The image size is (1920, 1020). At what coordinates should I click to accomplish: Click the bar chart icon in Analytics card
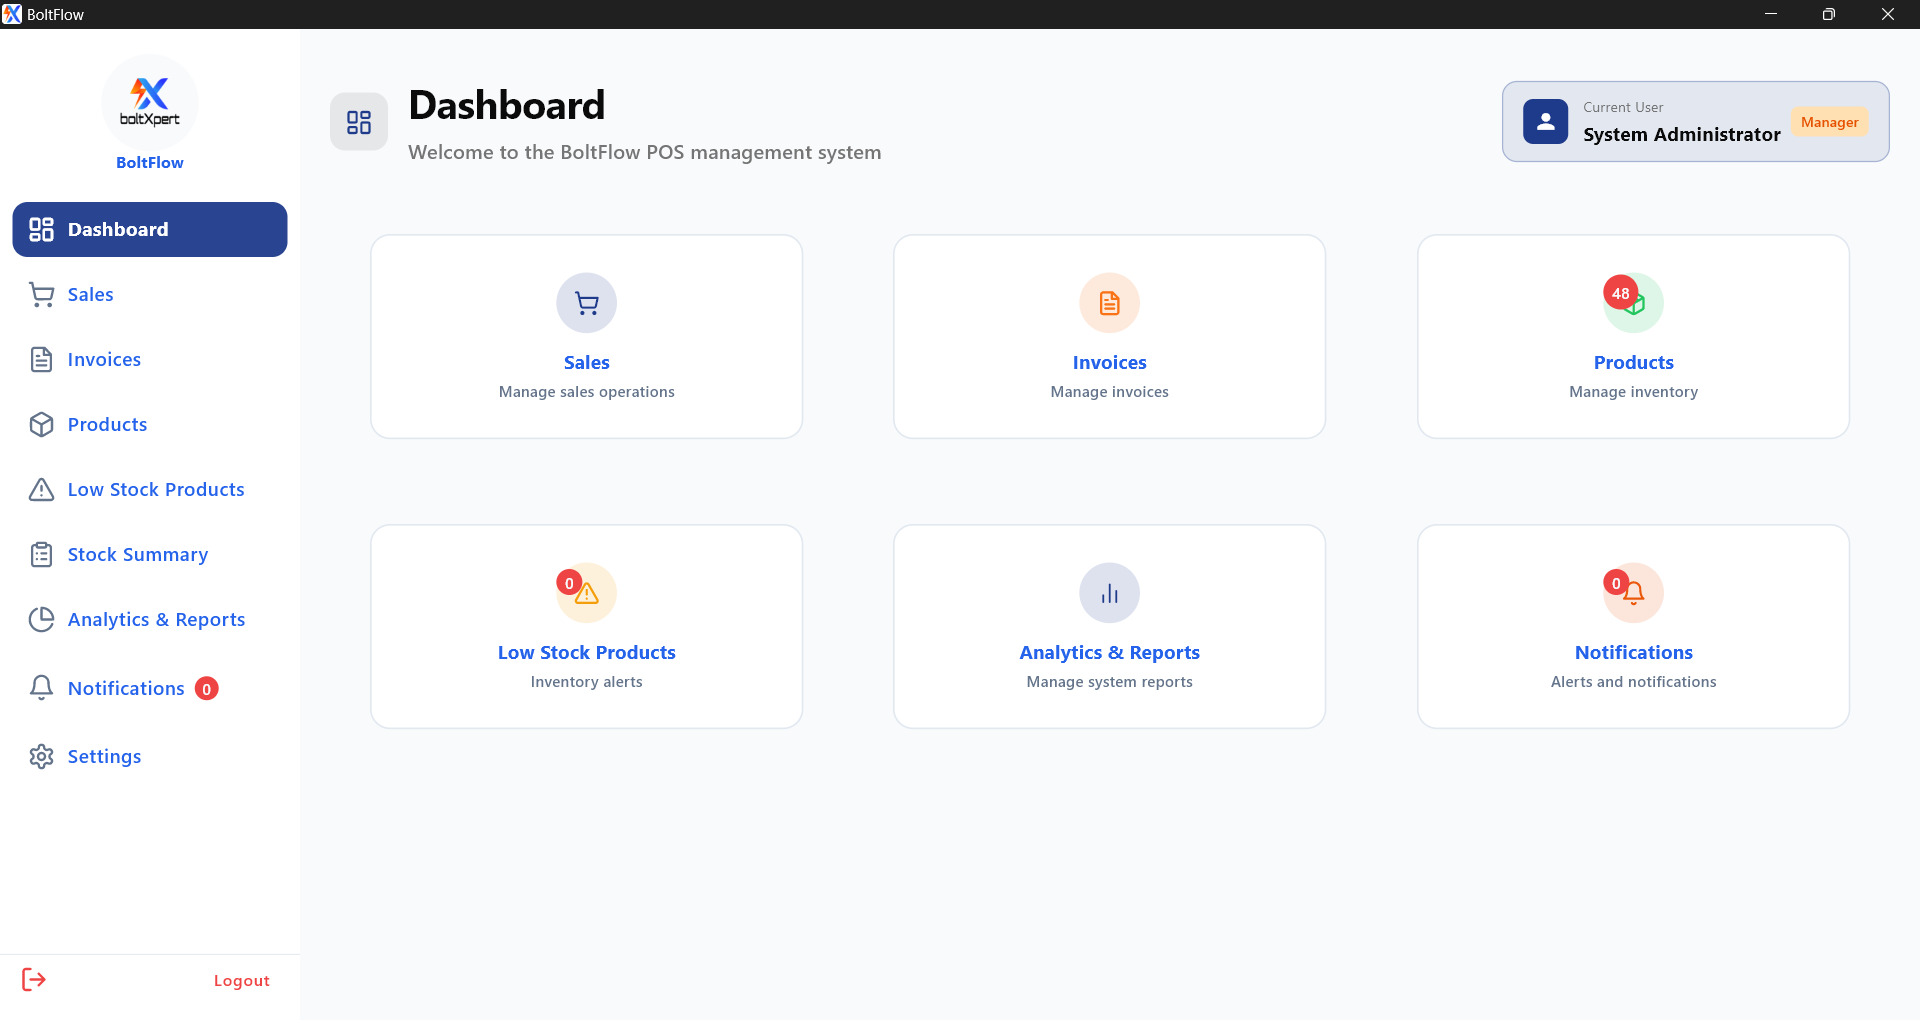(x=1109, y=593)
